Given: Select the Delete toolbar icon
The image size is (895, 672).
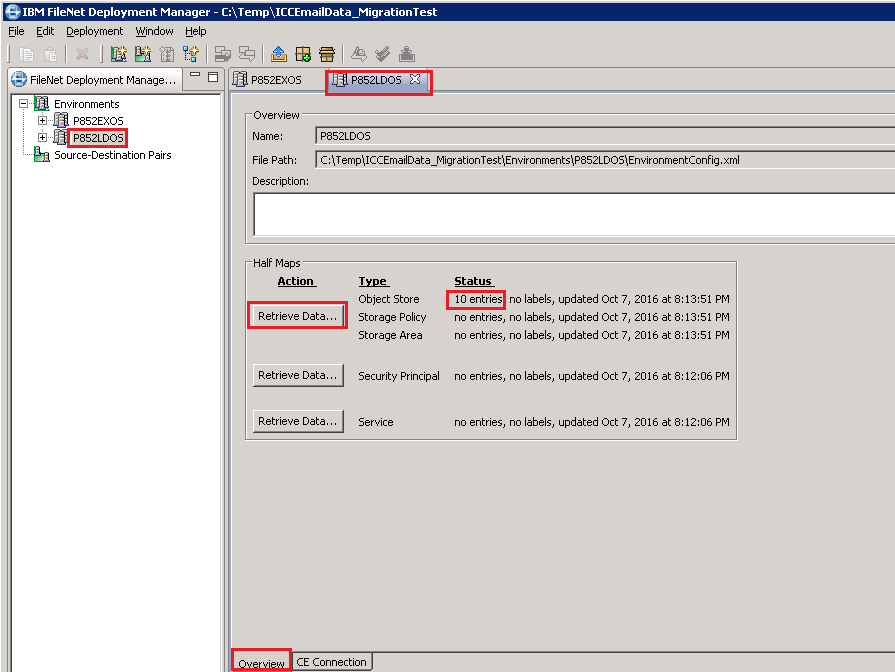Looking at the screenshot, I should tap(84, 54).
